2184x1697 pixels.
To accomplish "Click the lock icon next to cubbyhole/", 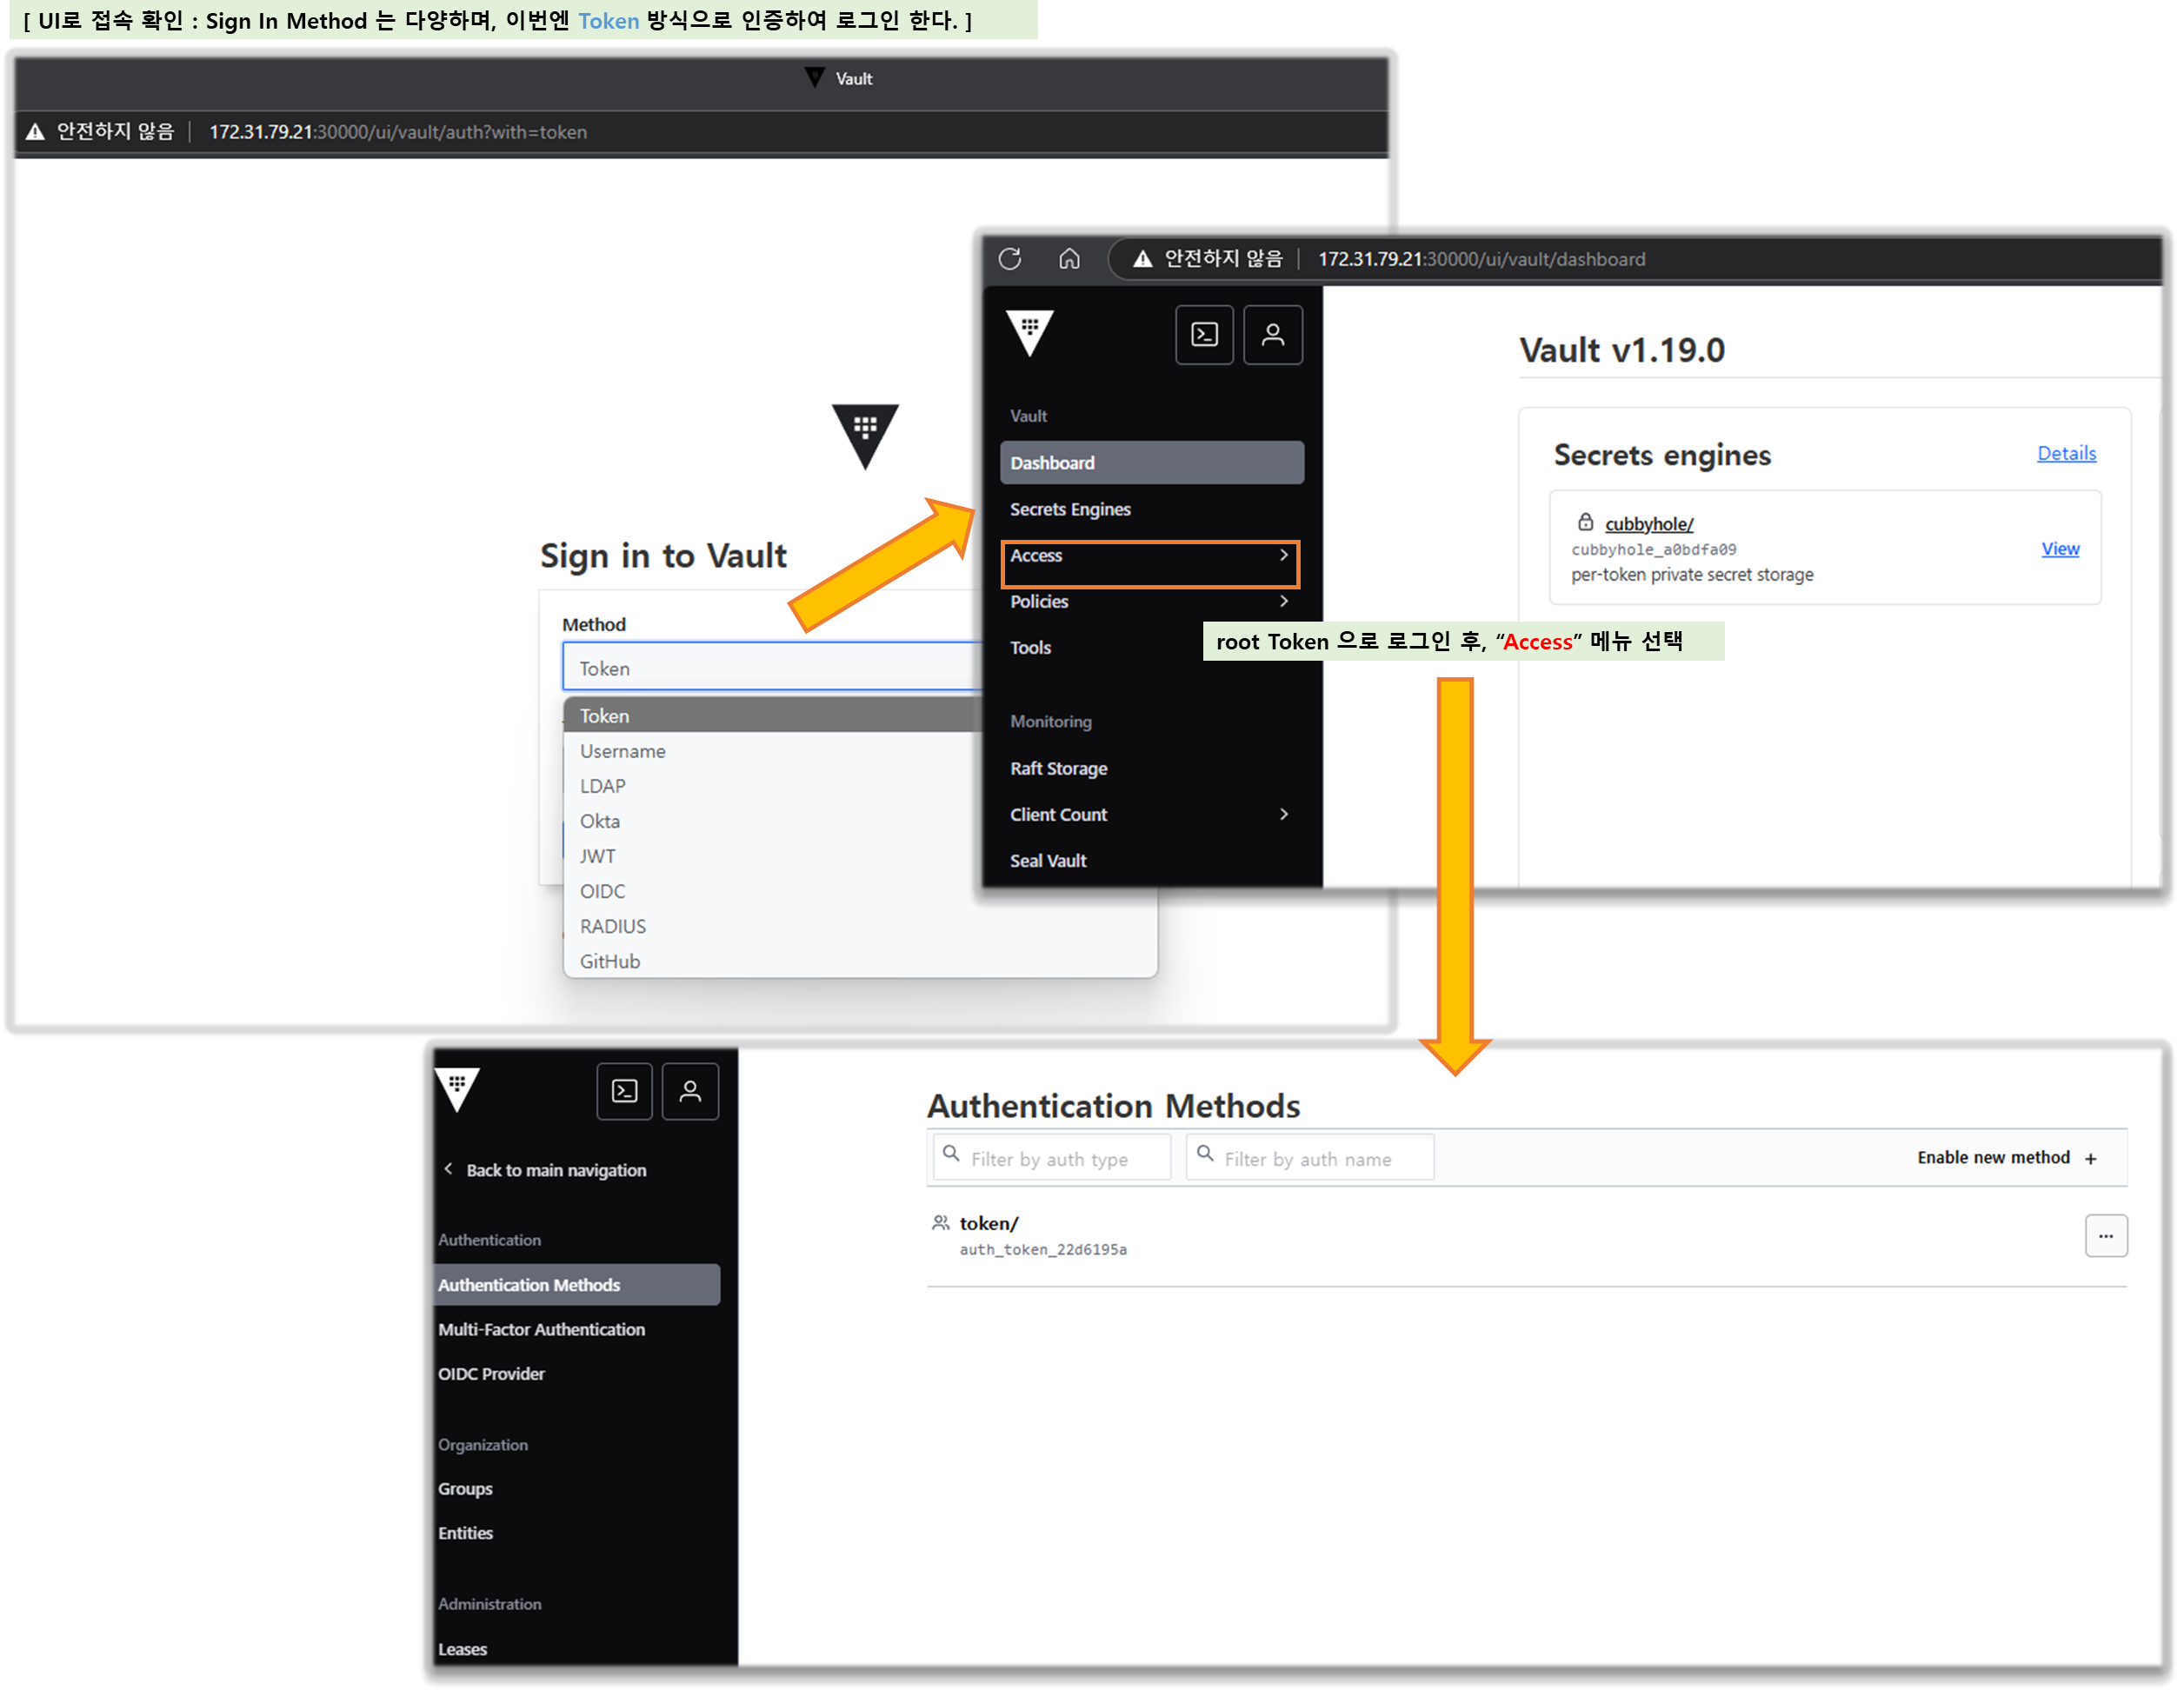I will tap(1586, 522).
